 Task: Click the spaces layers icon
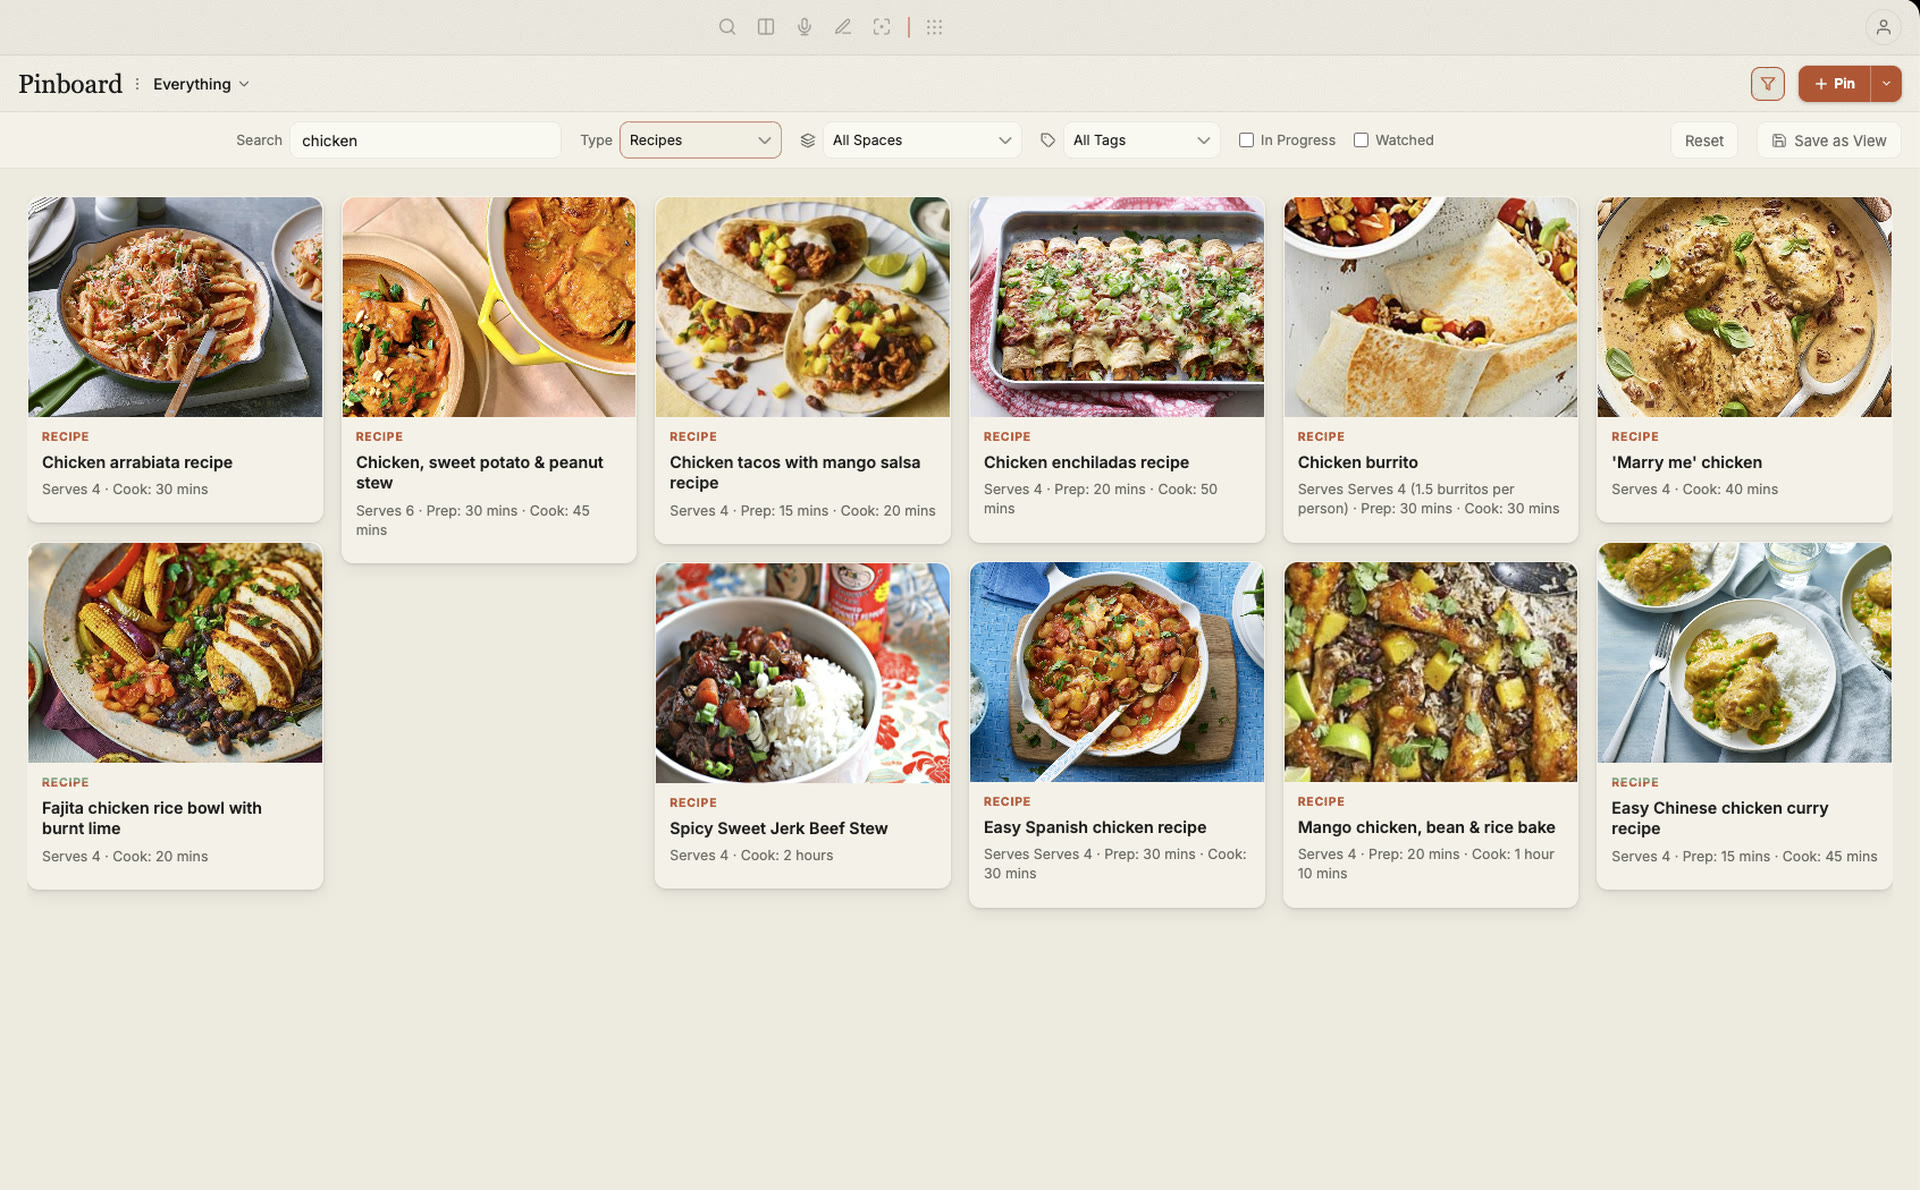(x=808, y=140)
